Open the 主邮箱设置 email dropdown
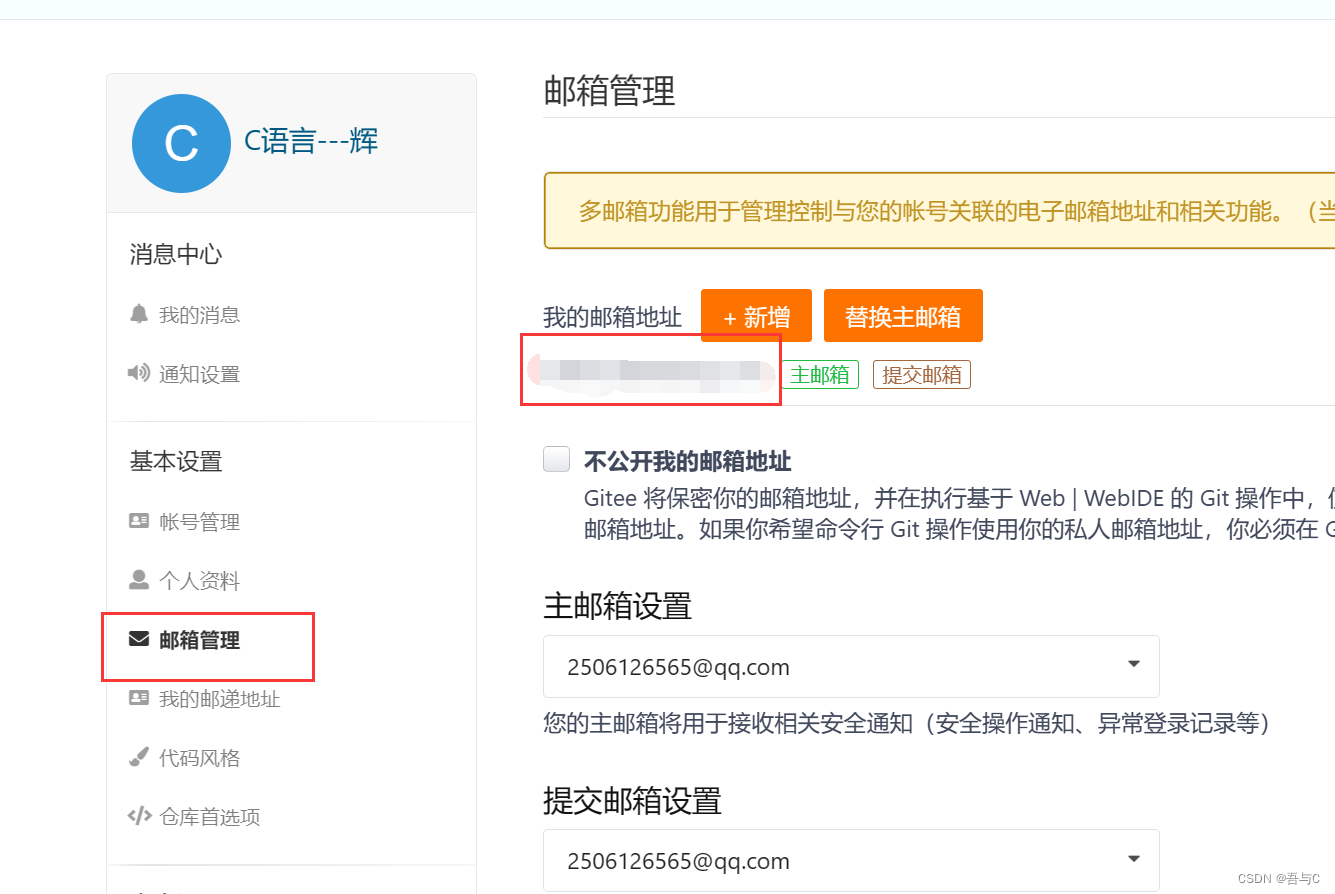The height and width of the screenshot is (894, 1335). point(851,666)
